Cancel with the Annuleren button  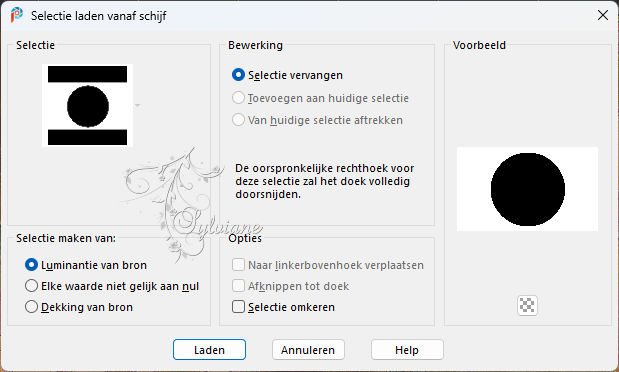308,350
